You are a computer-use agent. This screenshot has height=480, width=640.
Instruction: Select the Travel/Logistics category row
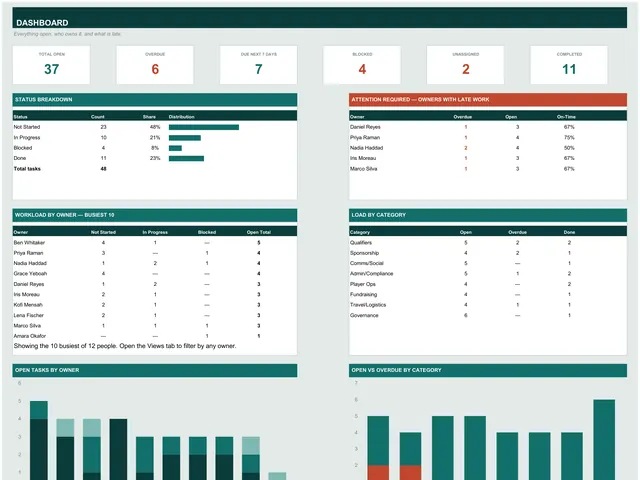click(x=488, y=305)
